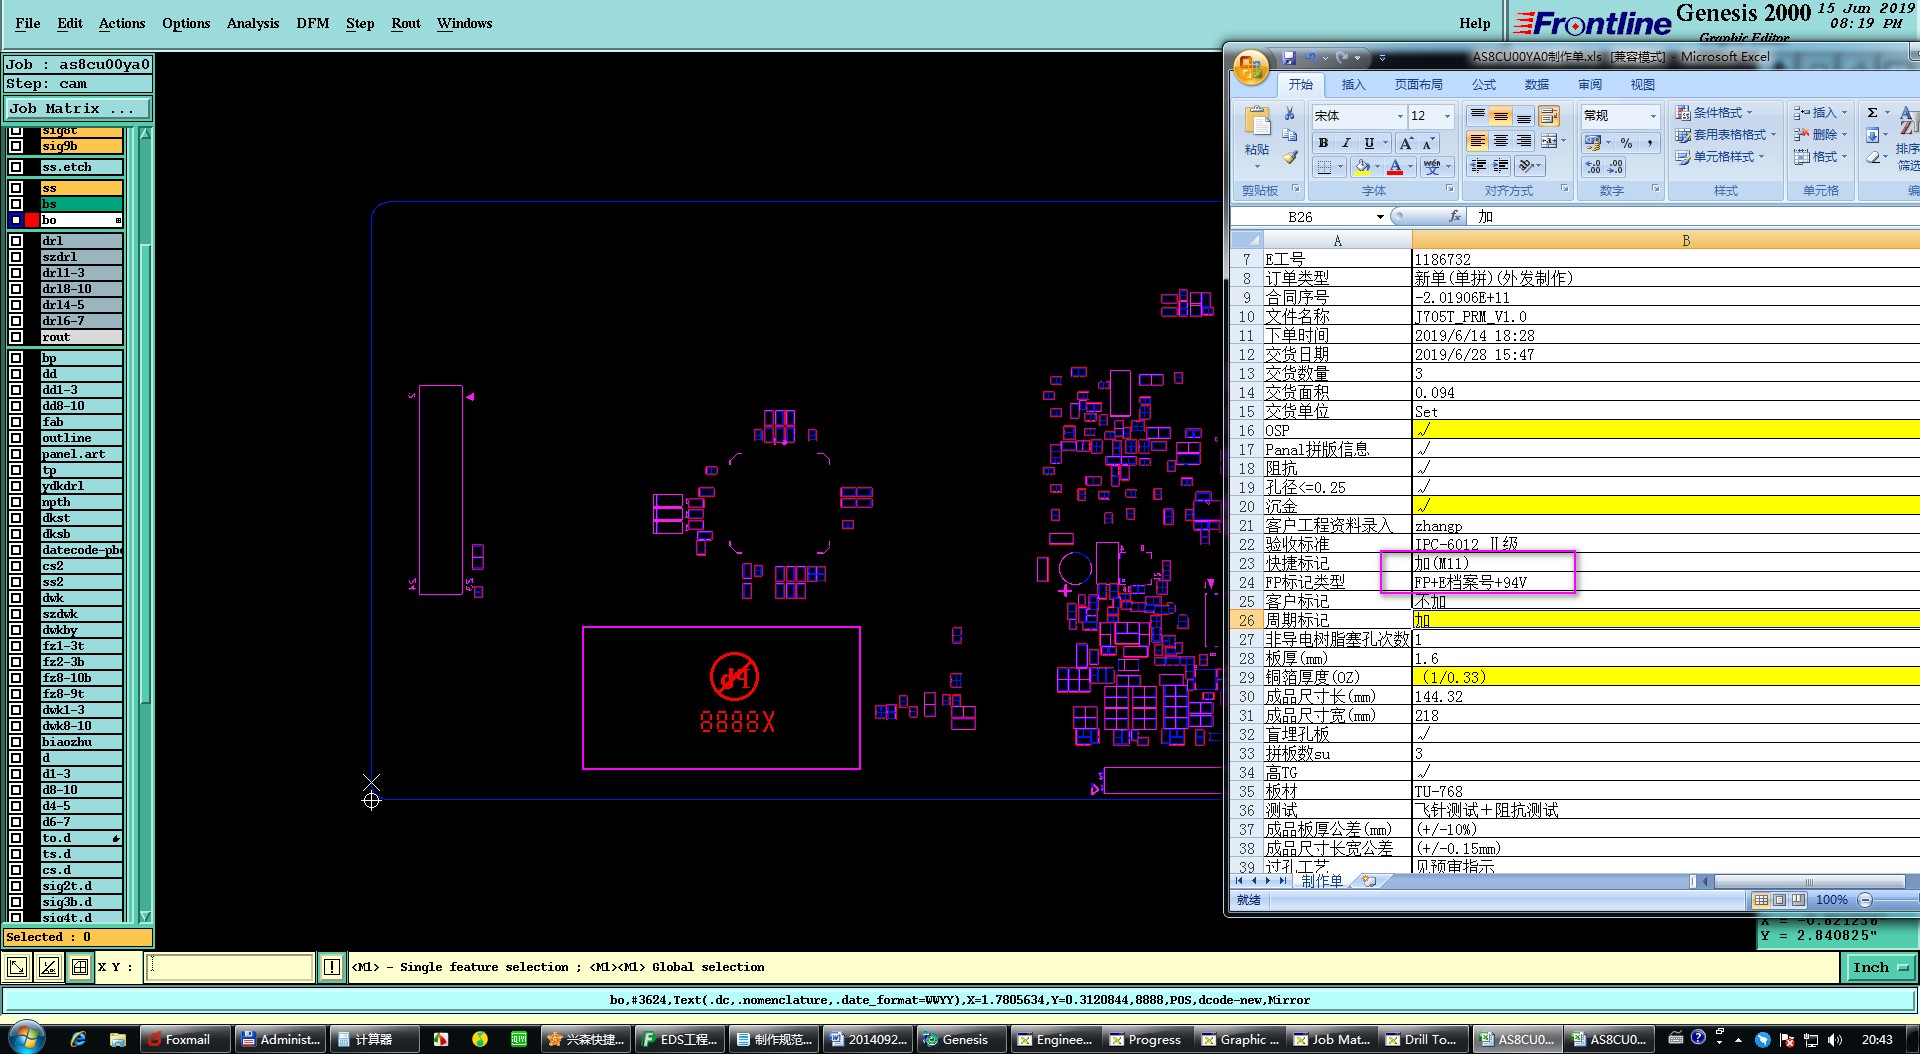Toggle Underline formatting in Excel
The image size is (1920, 1054).
(1369, 143)
